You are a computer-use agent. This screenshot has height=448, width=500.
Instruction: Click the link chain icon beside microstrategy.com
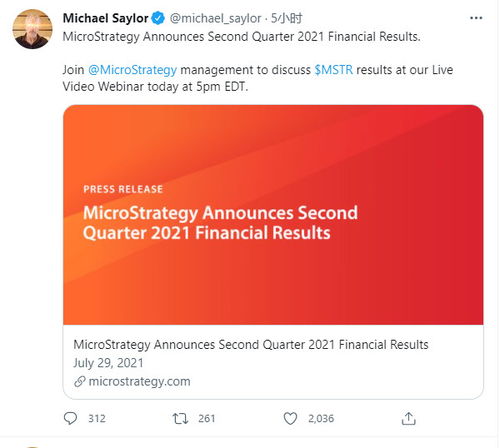(80, 381)
